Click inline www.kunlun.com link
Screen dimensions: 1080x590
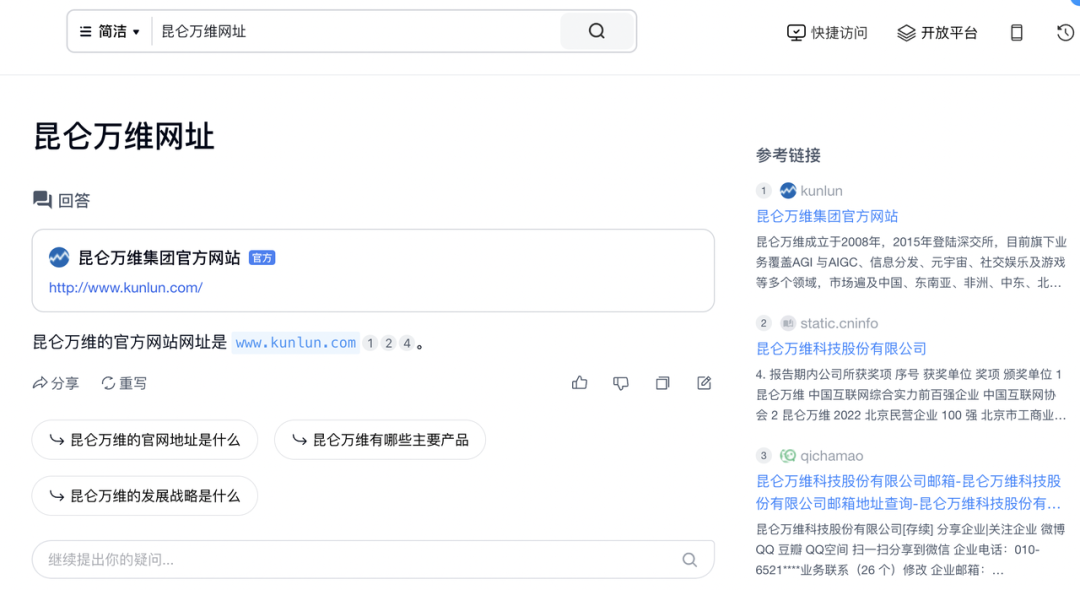[x=295, y=343]
